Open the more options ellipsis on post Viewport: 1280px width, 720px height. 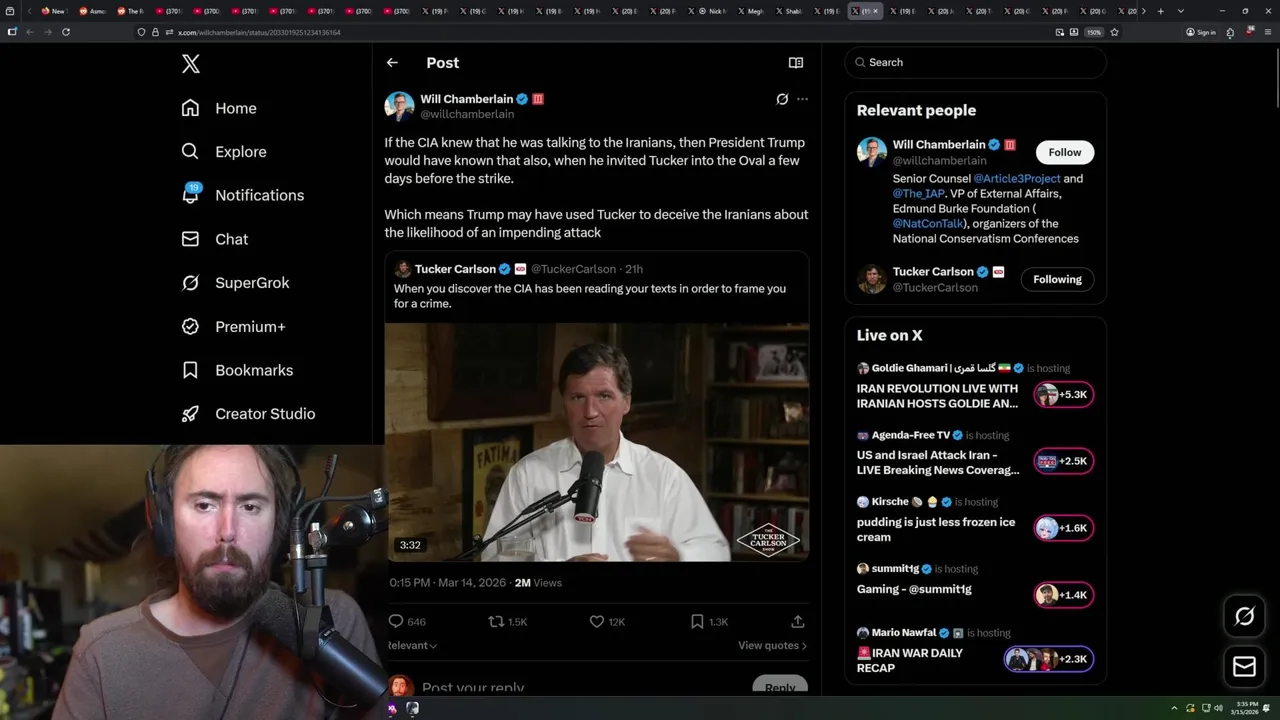tap(802, 99)
